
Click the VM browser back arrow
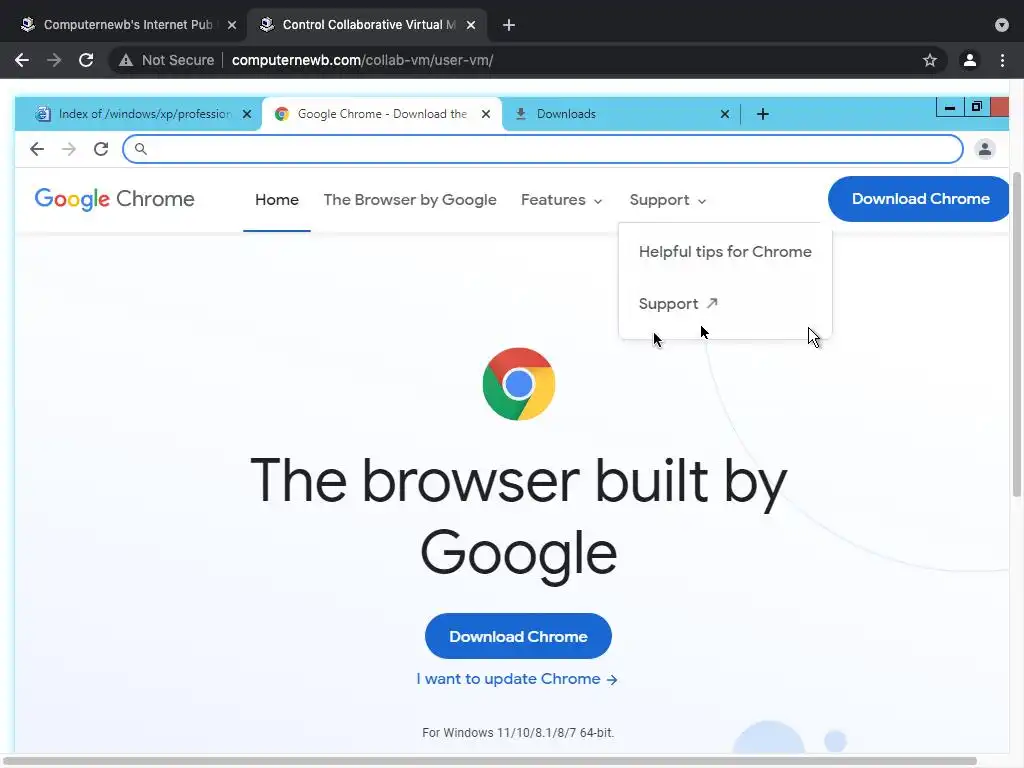37,149
